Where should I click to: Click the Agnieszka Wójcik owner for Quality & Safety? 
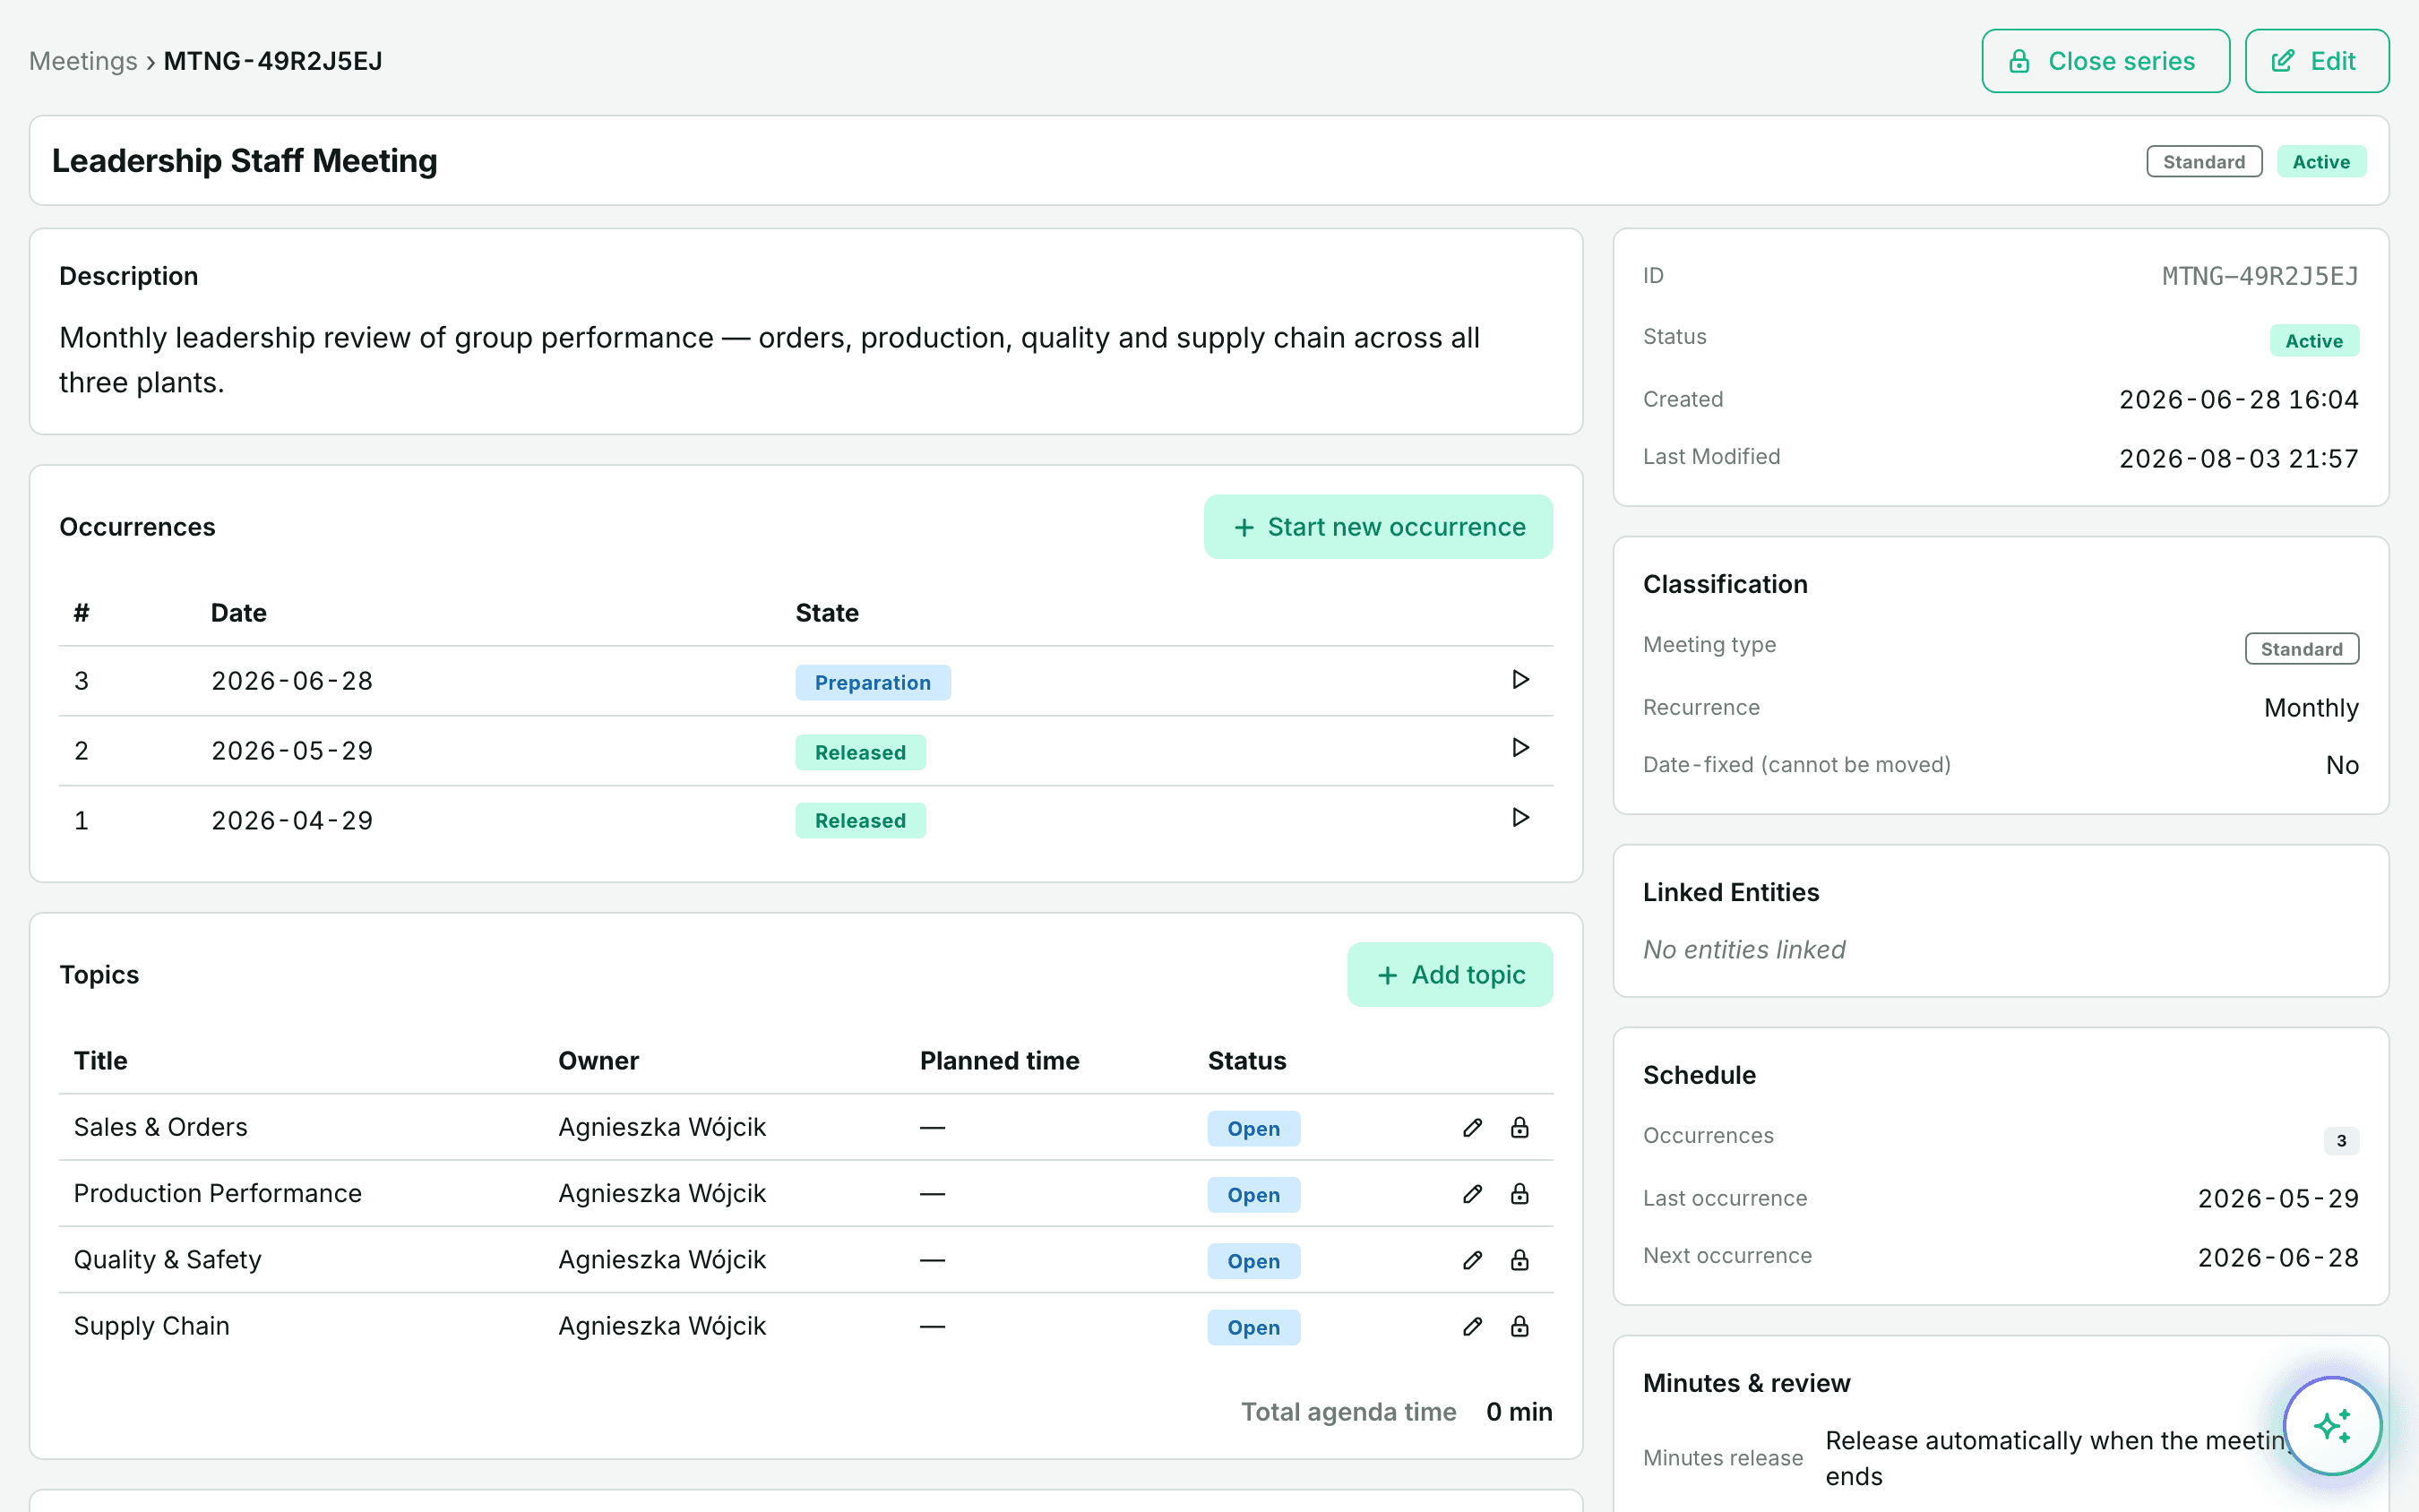[662, 1260]
